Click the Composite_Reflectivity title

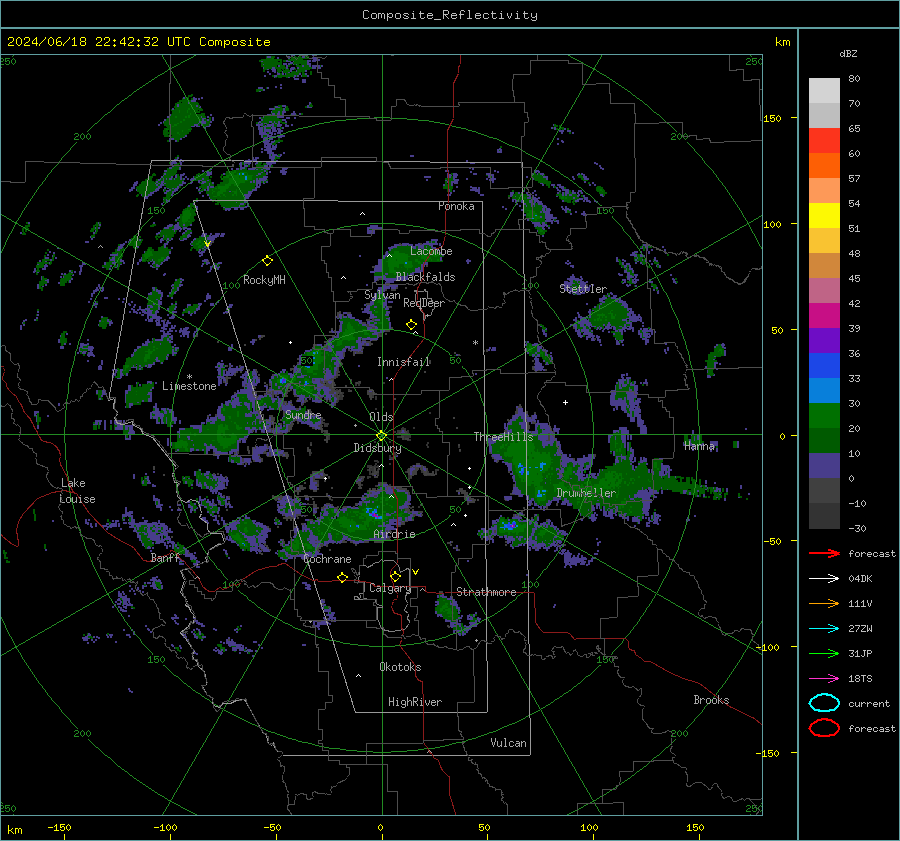click(450, 15)
